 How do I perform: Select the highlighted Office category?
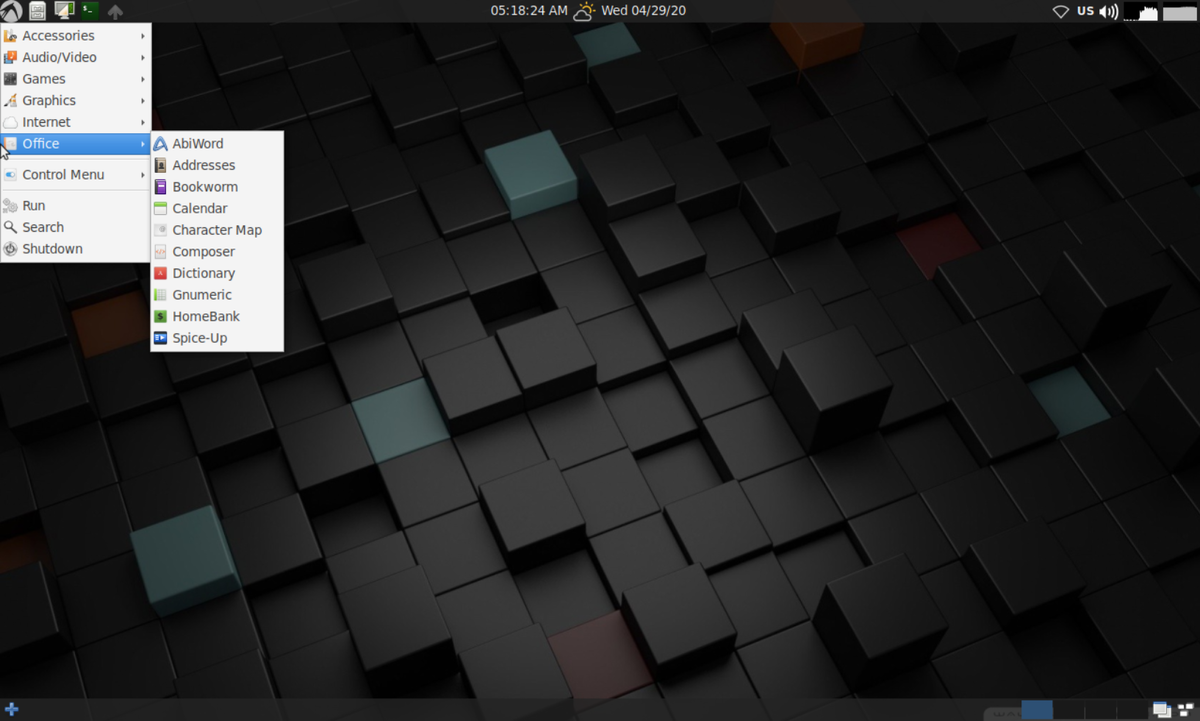tap(76, 144)
